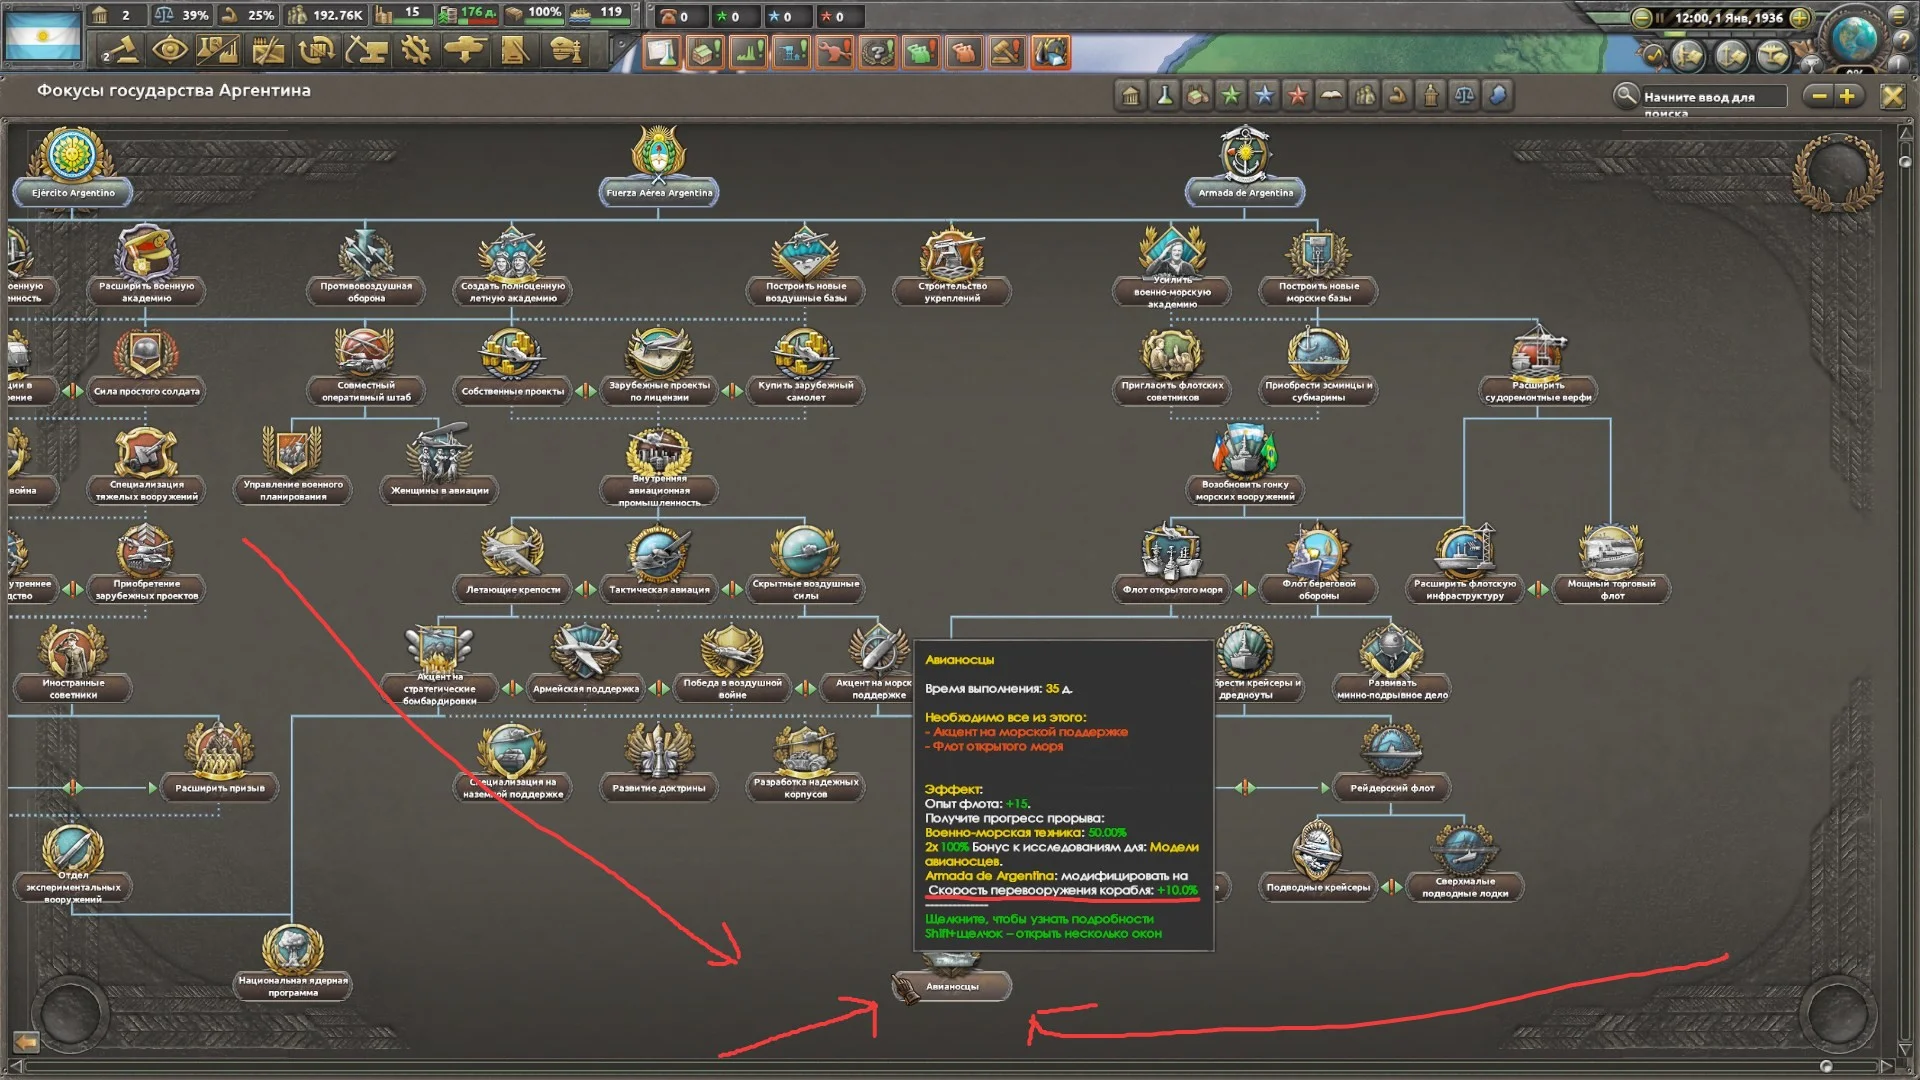Open the main menu hamburger button
The height and width of the screenshot is (1080, 1920).
(1899, 14)
